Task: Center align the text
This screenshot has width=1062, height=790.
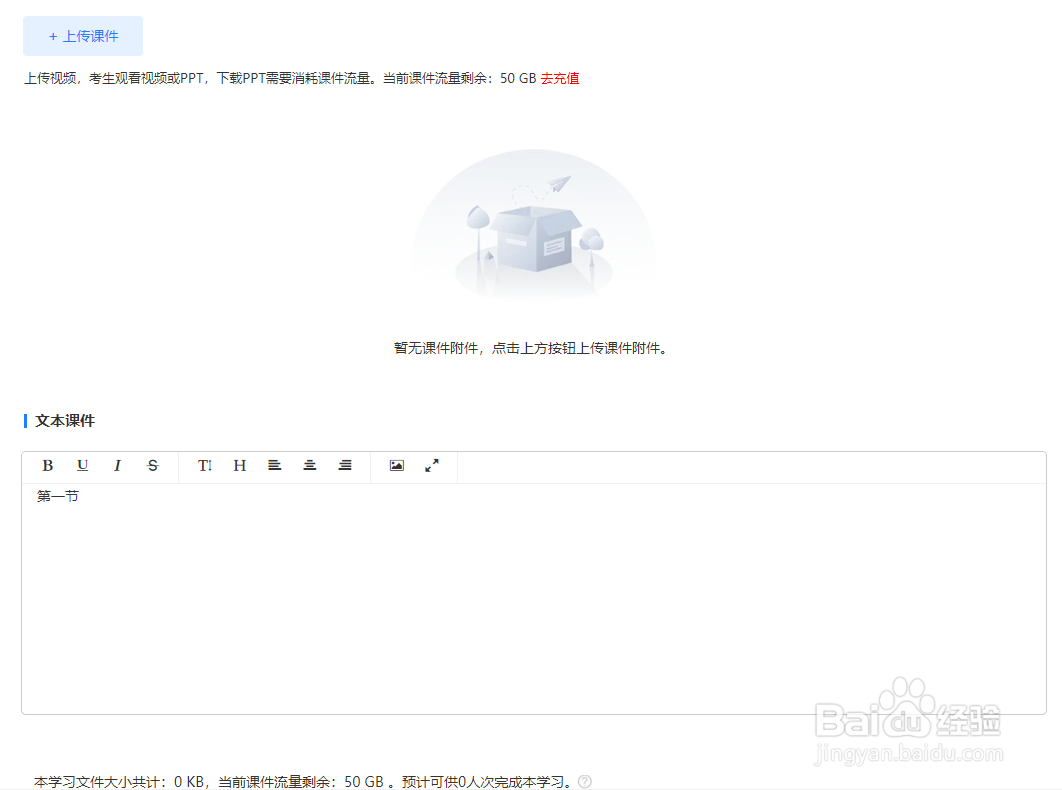Action: [309, 465]
